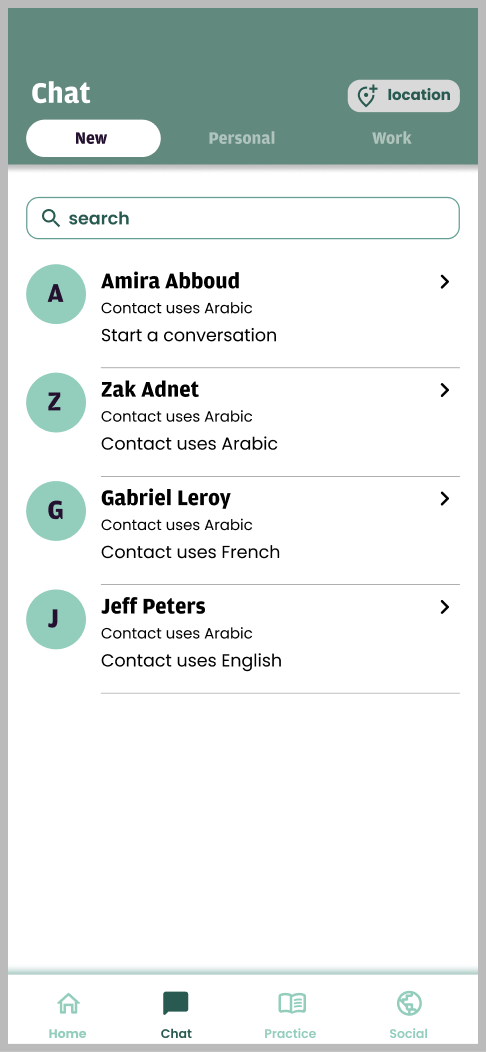This screenshot has height=1052, width=487.
Task: Switch to the Personal tab
Action: [241, 138]
